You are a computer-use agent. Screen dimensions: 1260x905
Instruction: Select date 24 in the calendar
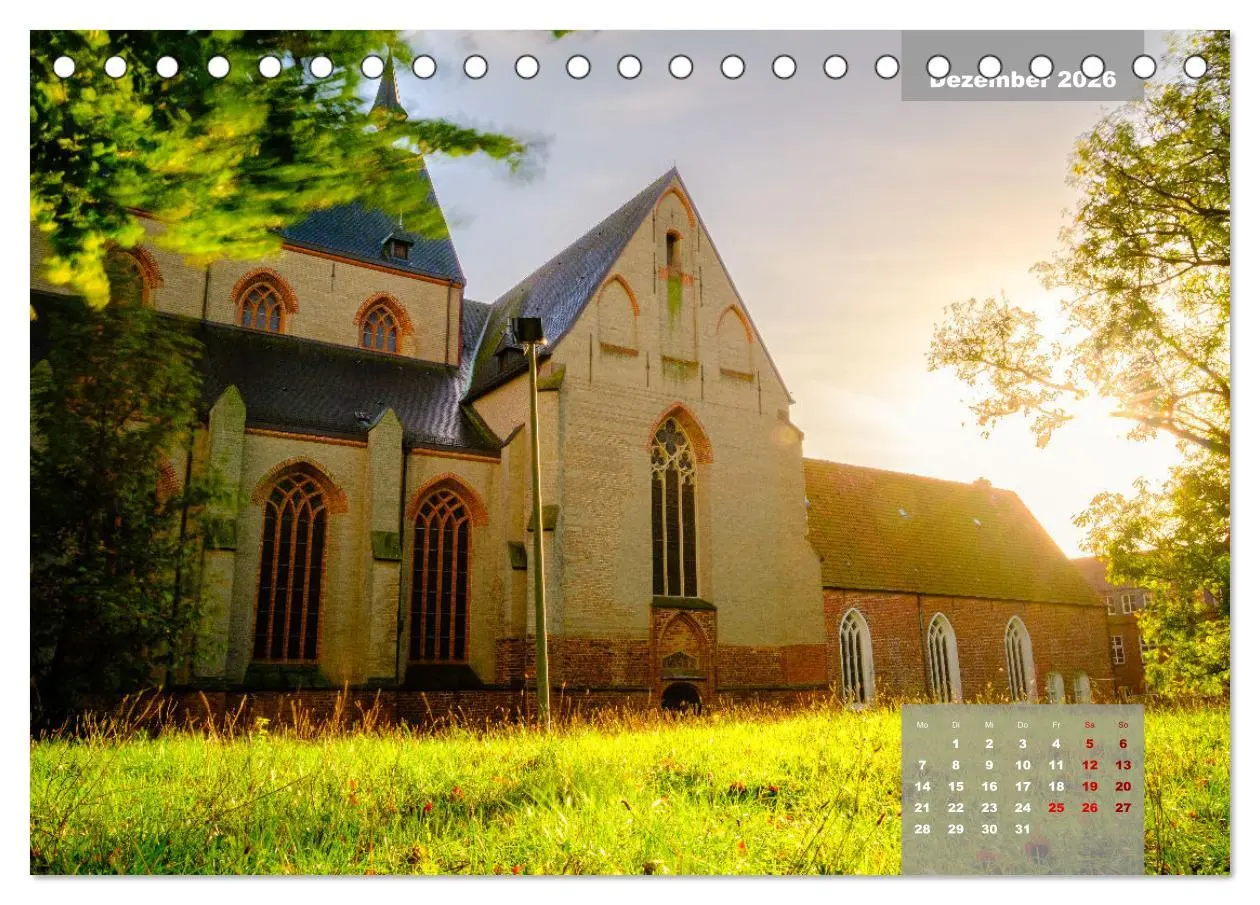coord(1022,807)
